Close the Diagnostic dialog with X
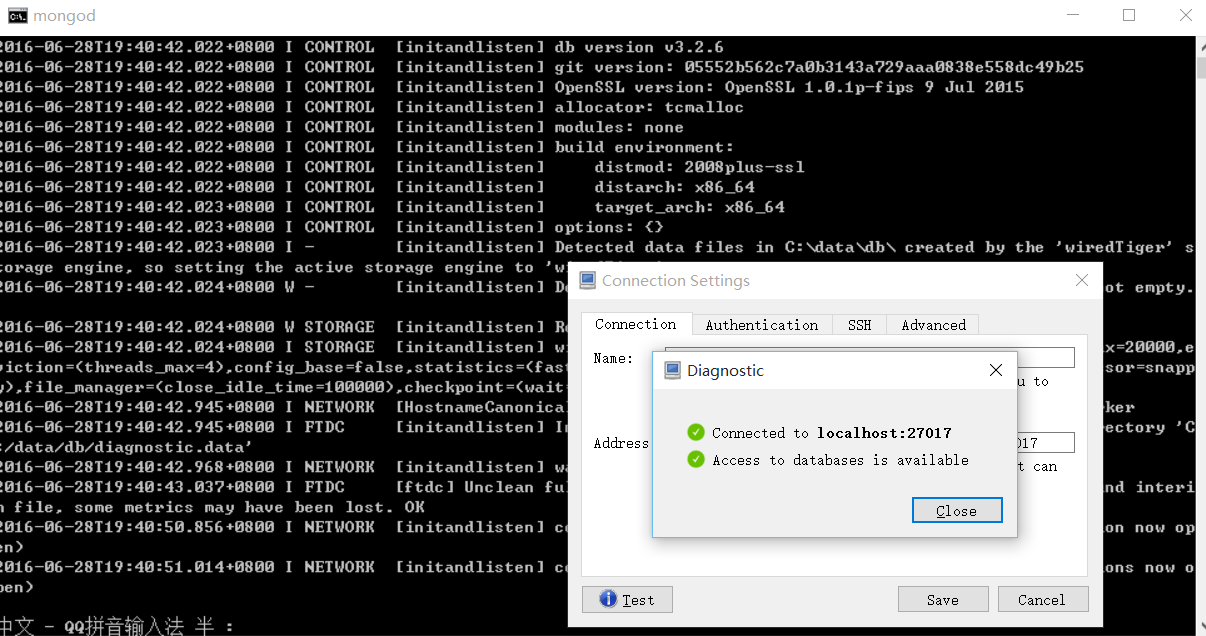 coord(995,371)
